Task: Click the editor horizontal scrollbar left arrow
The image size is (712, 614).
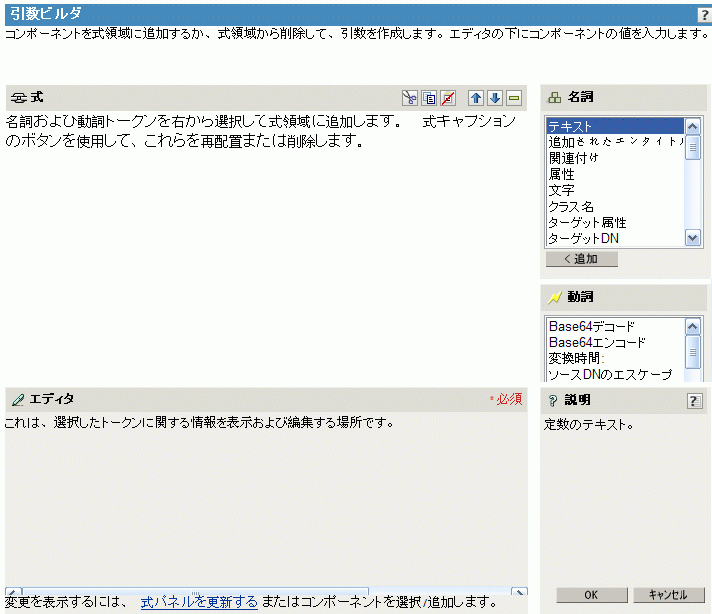Action: pyautogui.click(x=14, y=591)
